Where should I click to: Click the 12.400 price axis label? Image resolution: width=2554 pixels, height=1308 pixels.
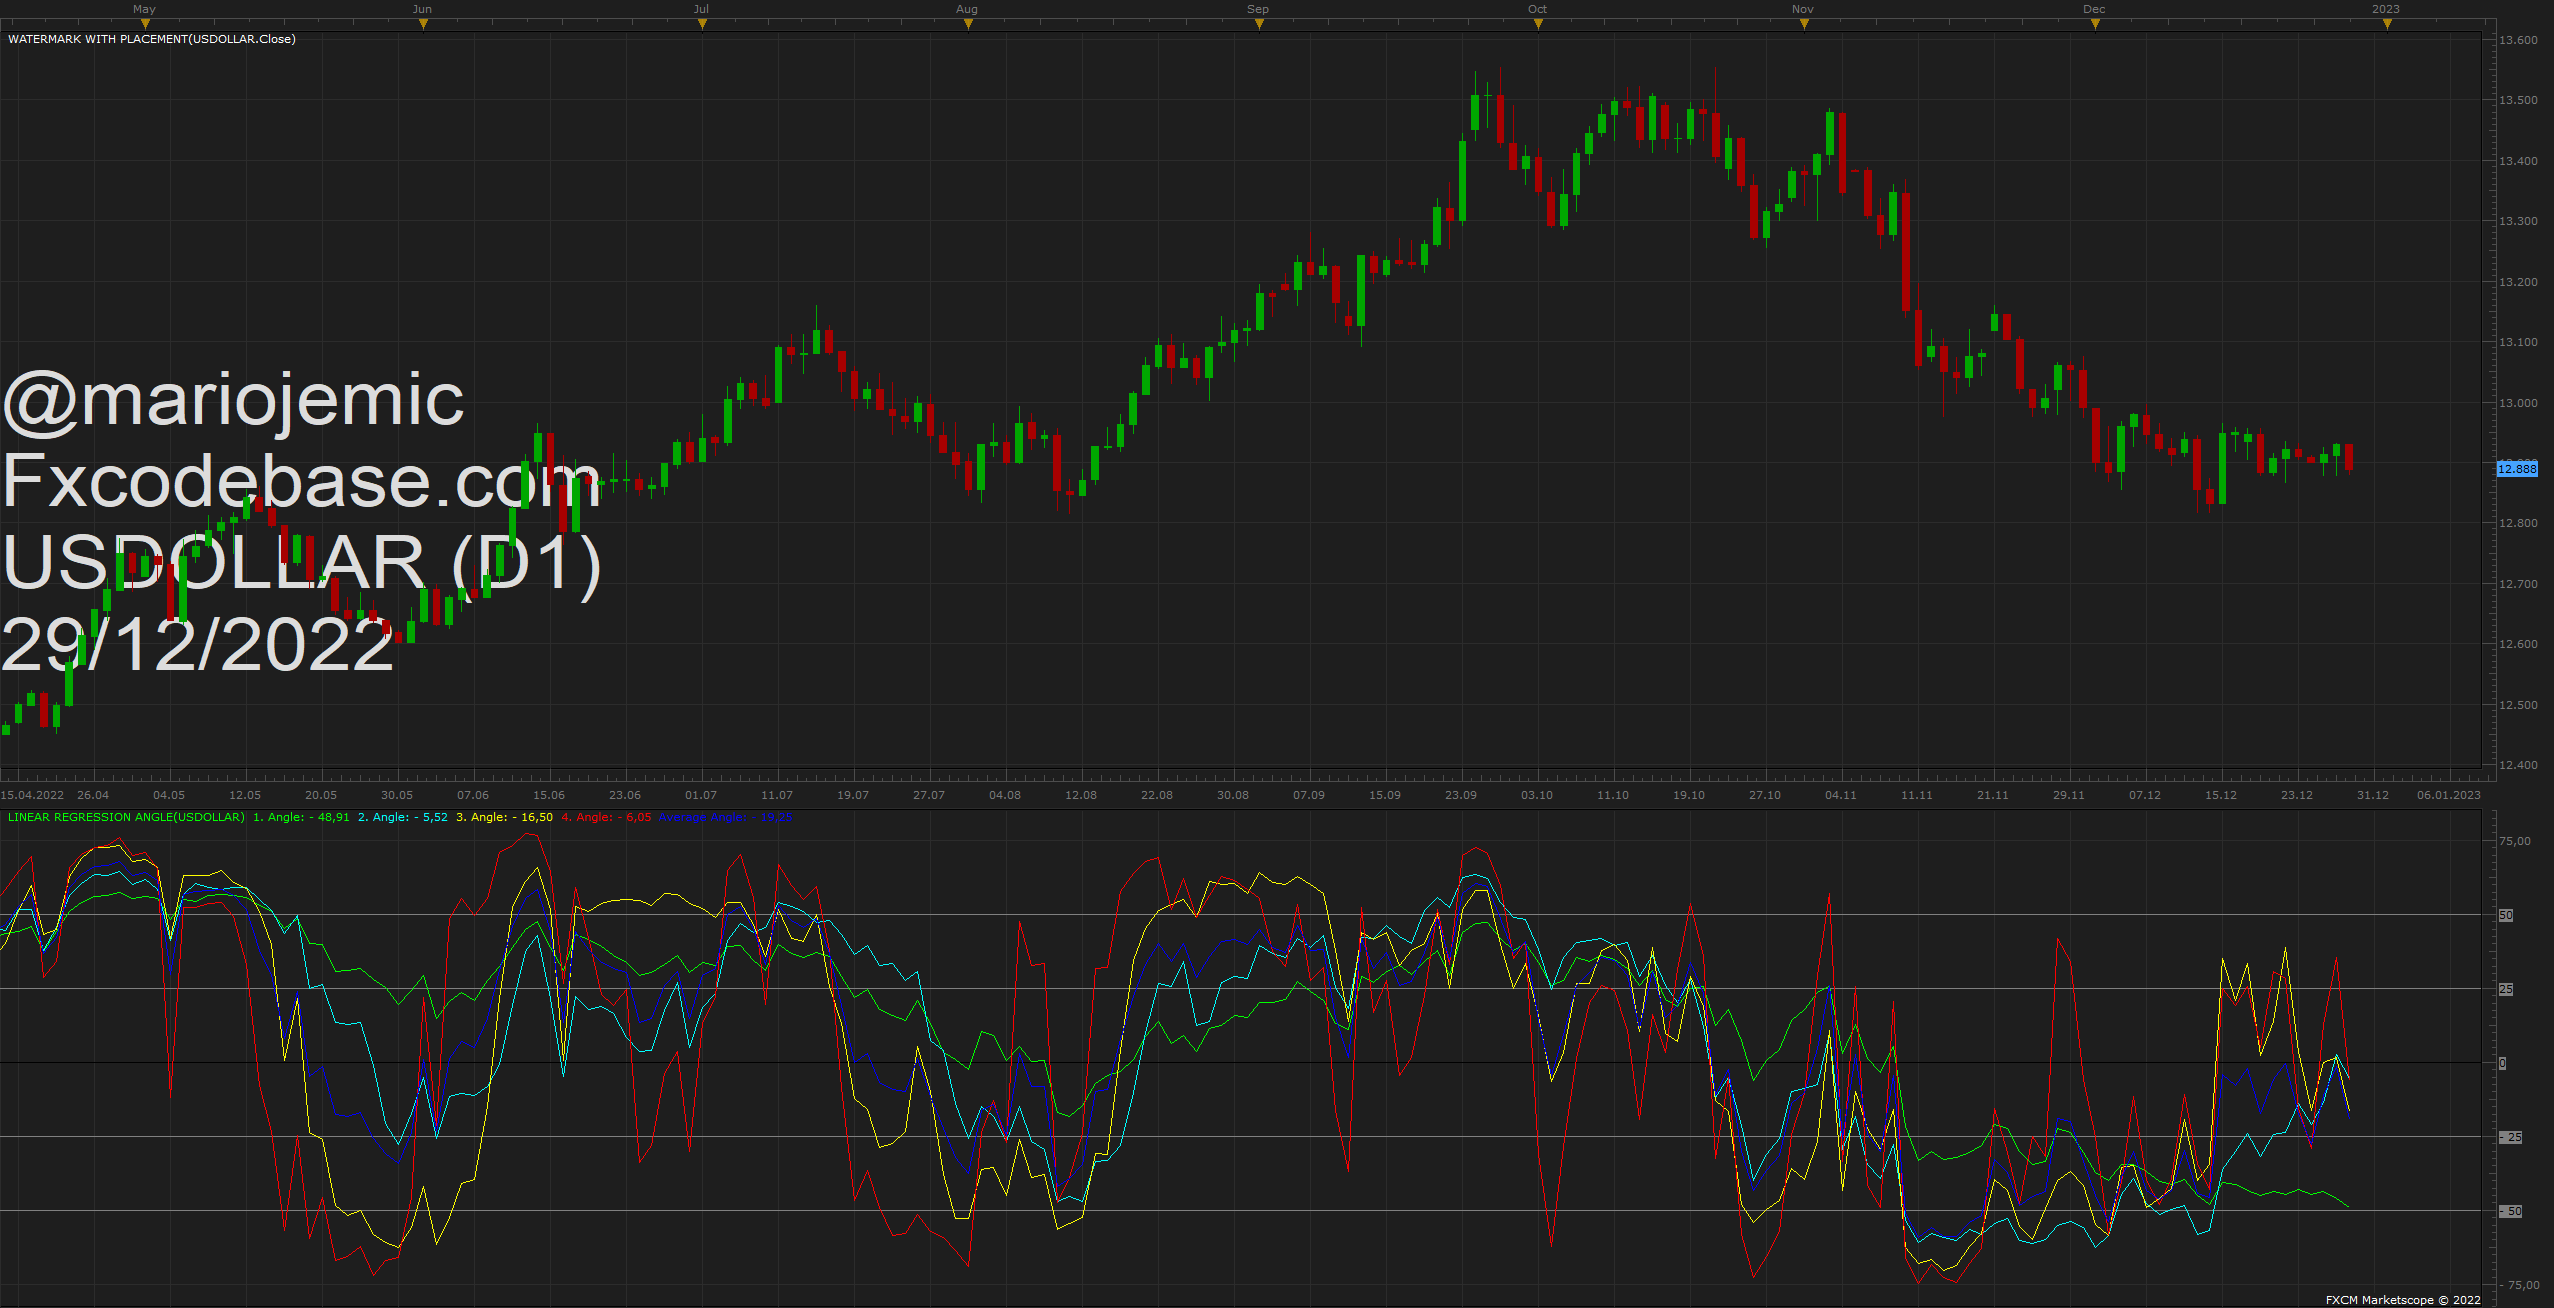pyautogui.click(x=2518, y=765)
